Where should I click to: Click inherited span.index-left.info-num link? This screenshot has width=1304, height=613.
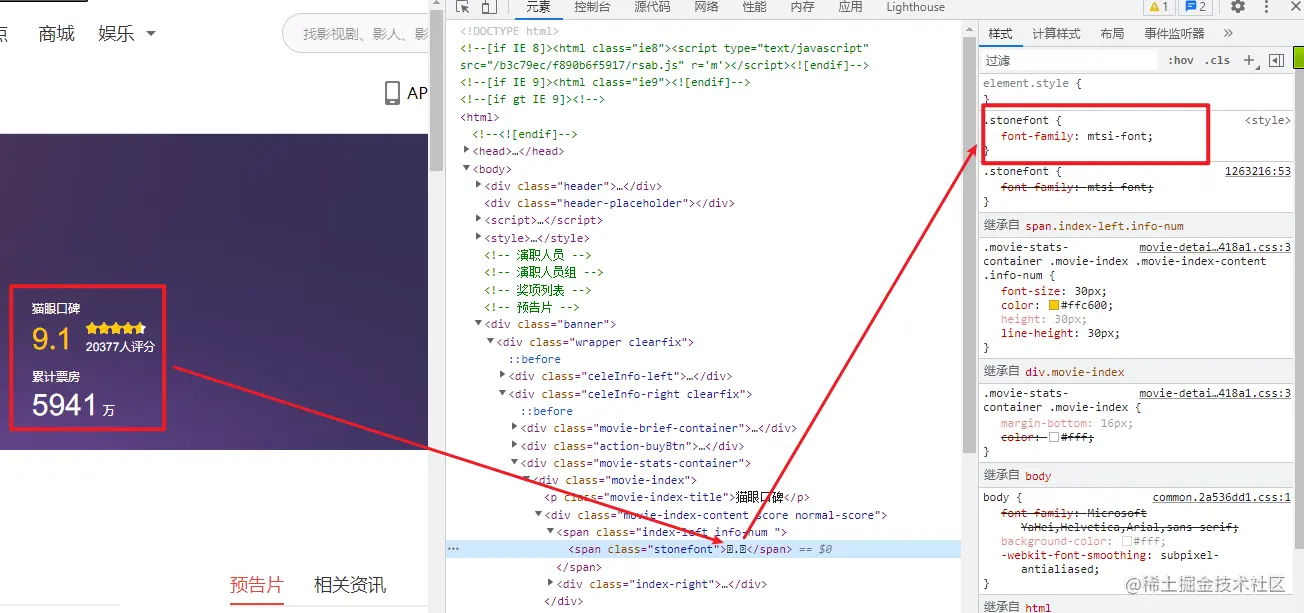coord(1104,226)
